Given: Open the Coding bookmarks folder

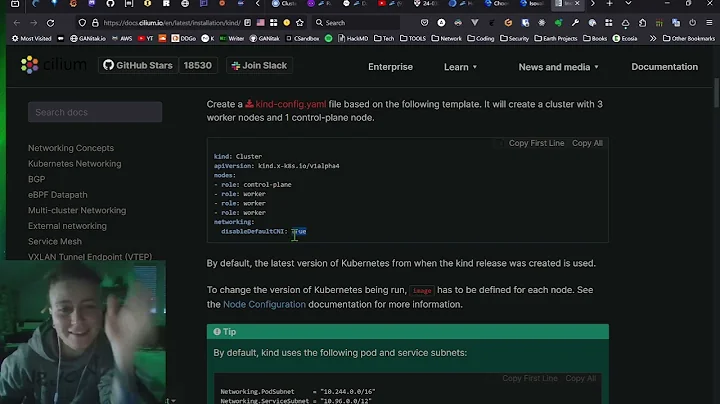Looking at the screenshot, I should click(x=480, y=39).
